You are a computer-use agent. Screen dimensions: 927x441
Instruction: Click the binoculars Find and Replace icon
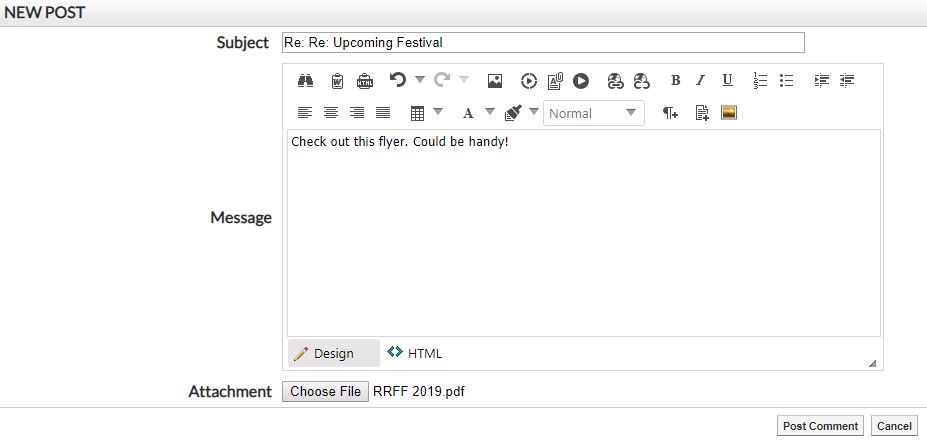pyautogui.click(x=306, y=81)
